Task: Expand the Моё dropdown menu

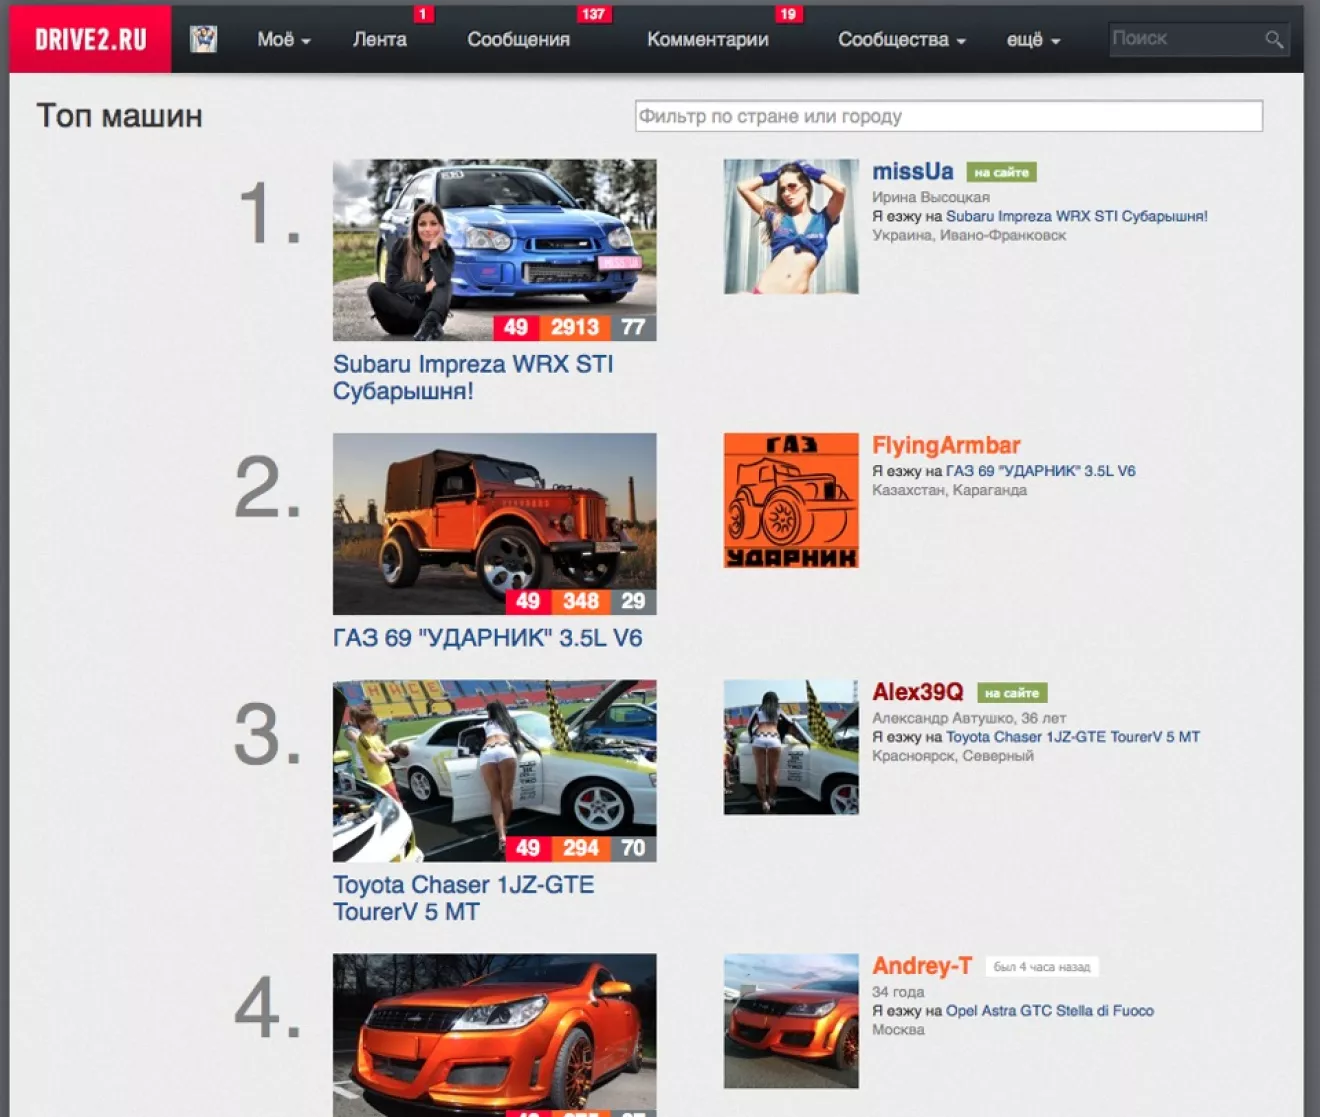Action: click(x=283, y=40)
